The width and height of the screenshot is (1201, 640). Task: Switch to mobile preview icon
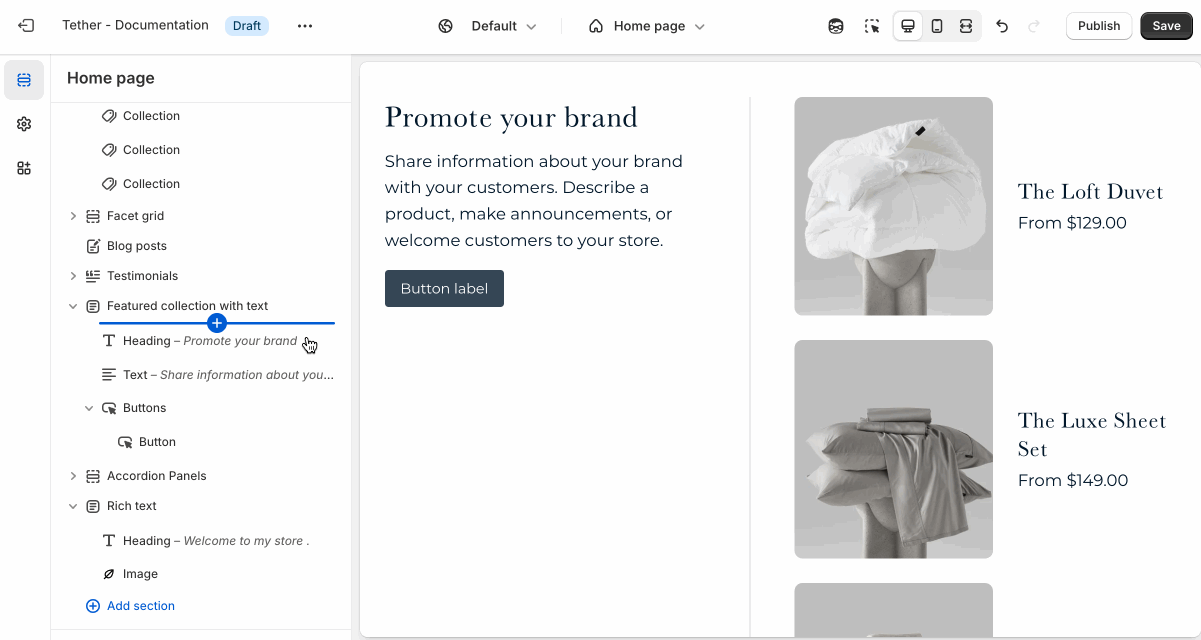937,26
